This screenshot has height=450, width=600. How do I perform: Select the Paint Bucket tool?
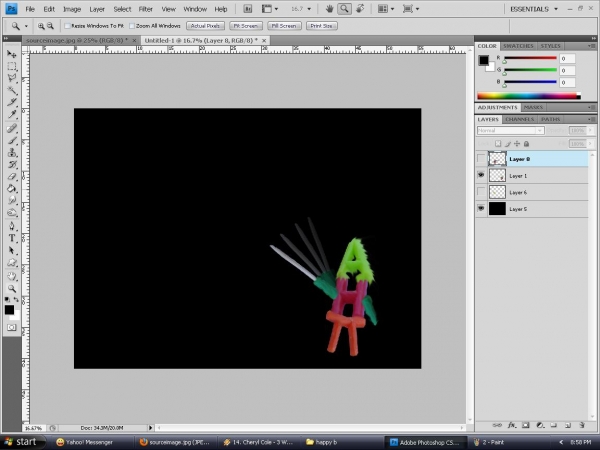[x=12, y=188]
